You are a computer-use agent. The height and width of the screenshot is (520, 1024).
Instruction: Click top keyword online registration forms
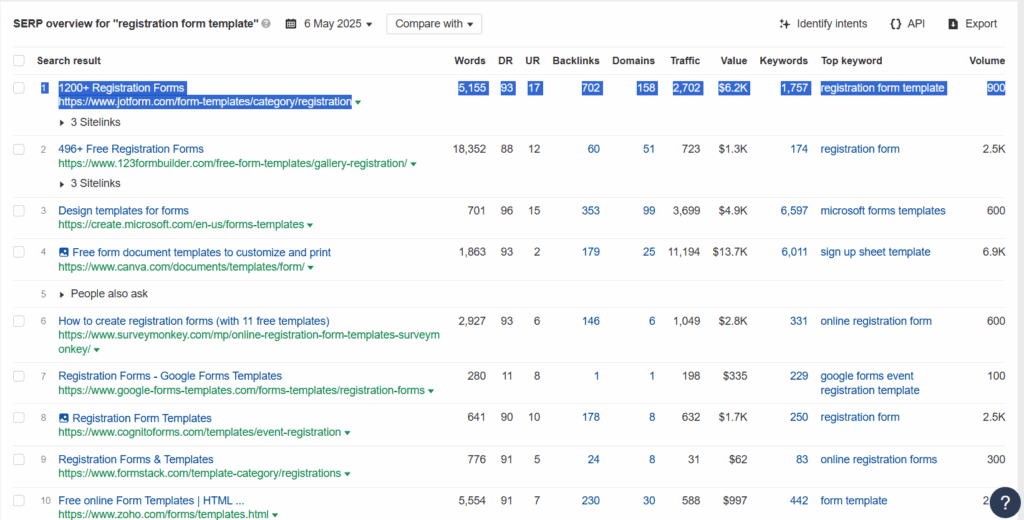[x=878, y=459]
